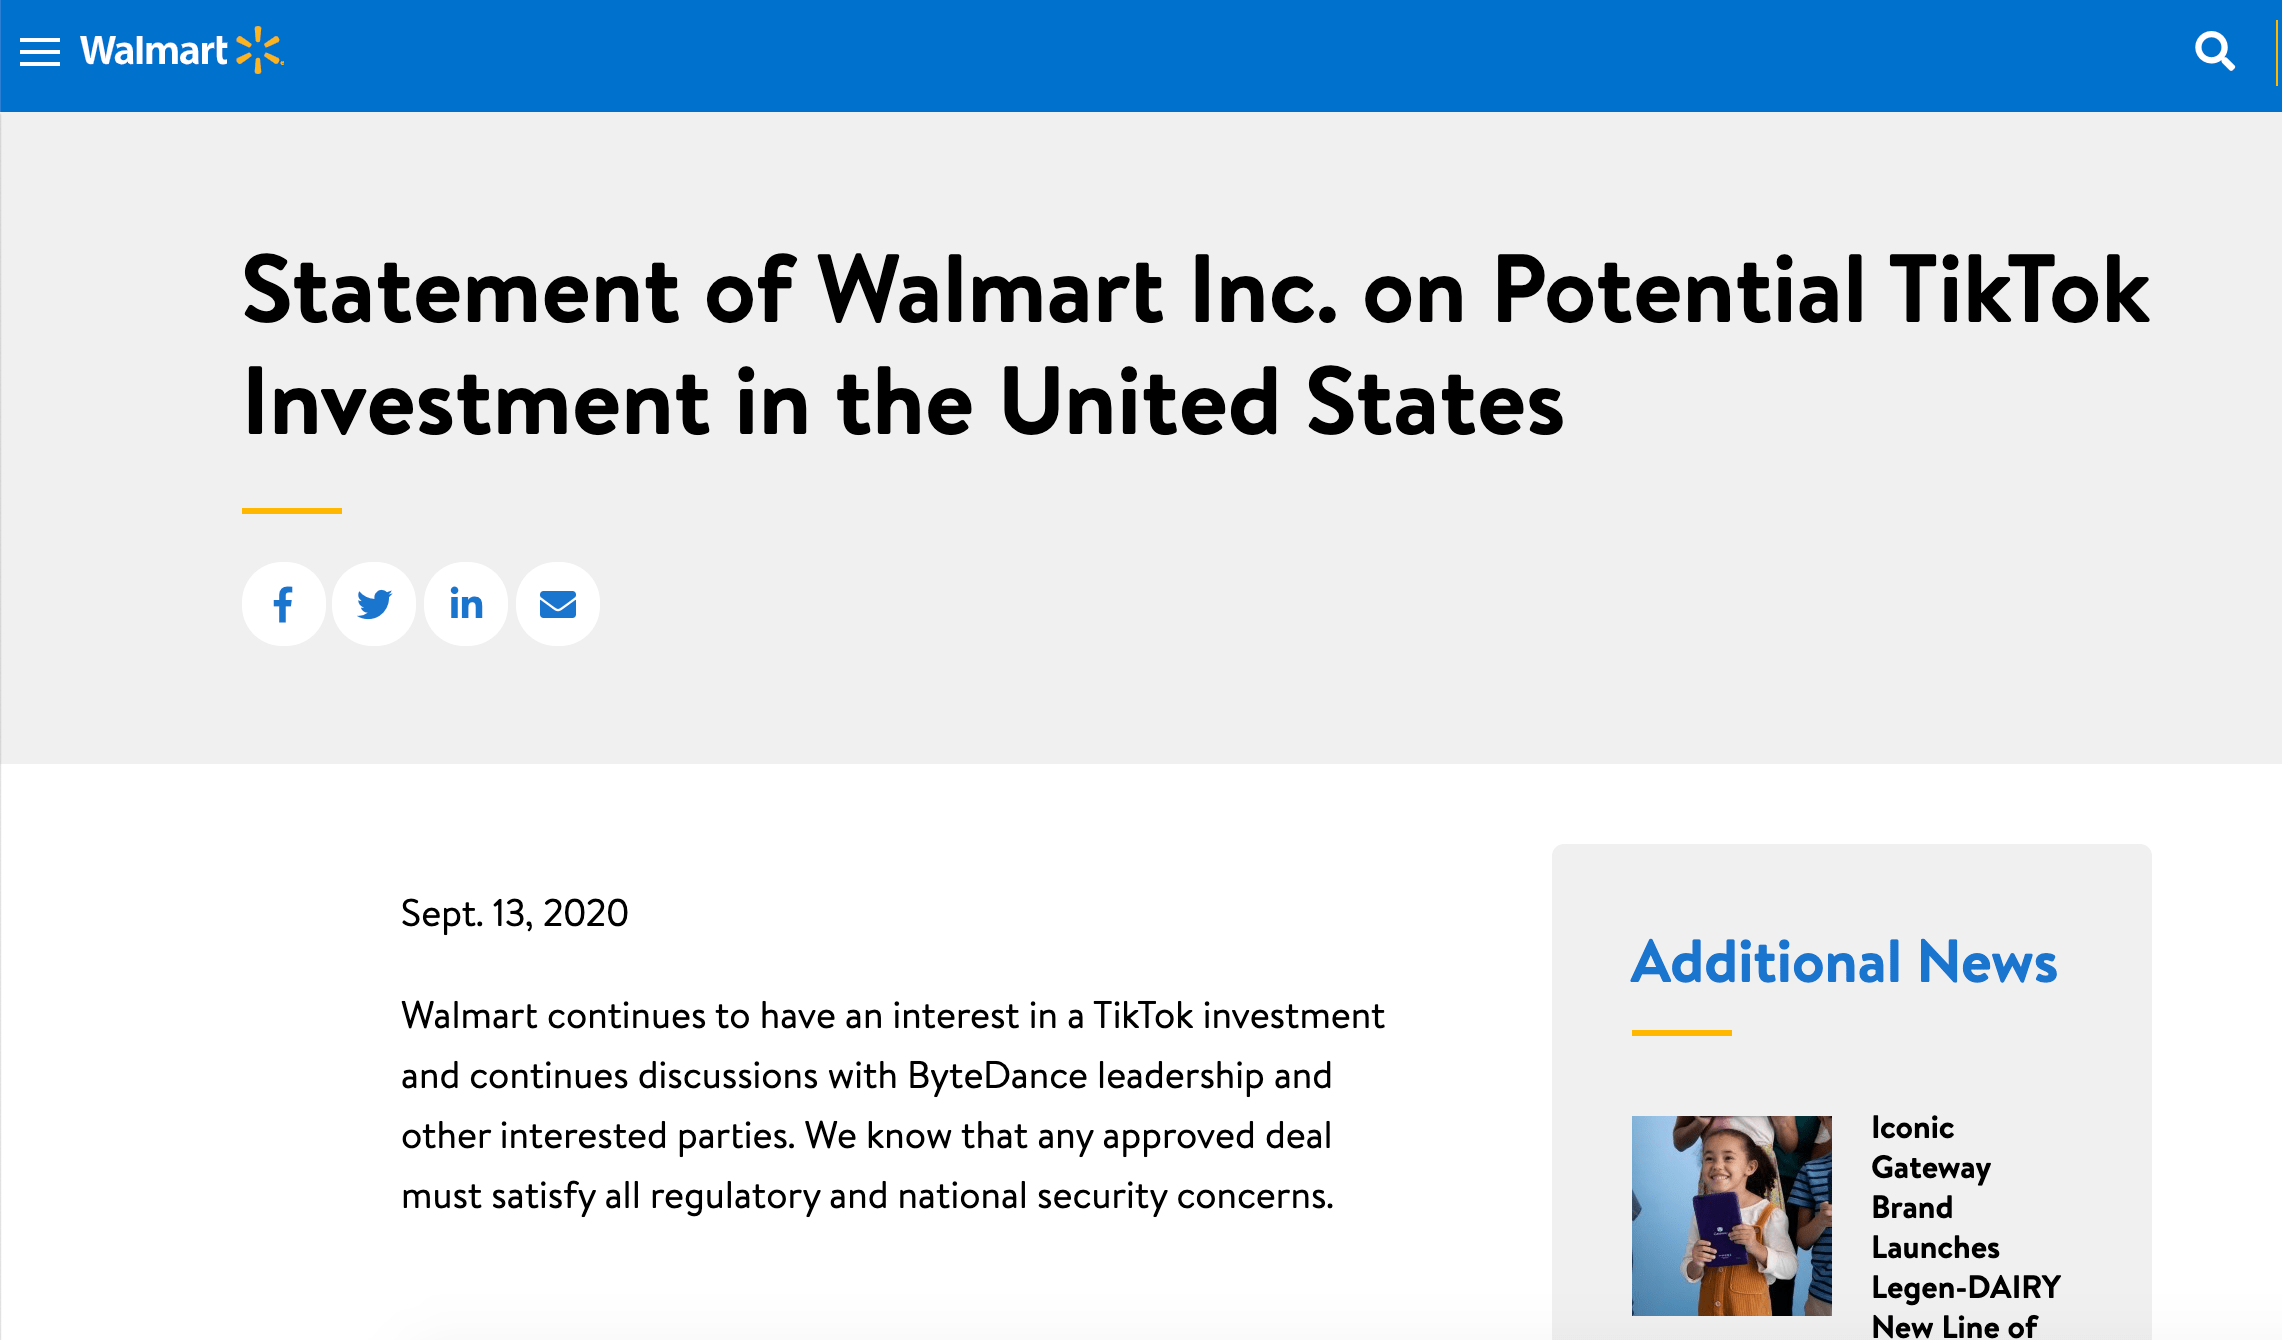Share the statement on Facebook
The image size is (2282, 1340).
(x=284, y=604)
